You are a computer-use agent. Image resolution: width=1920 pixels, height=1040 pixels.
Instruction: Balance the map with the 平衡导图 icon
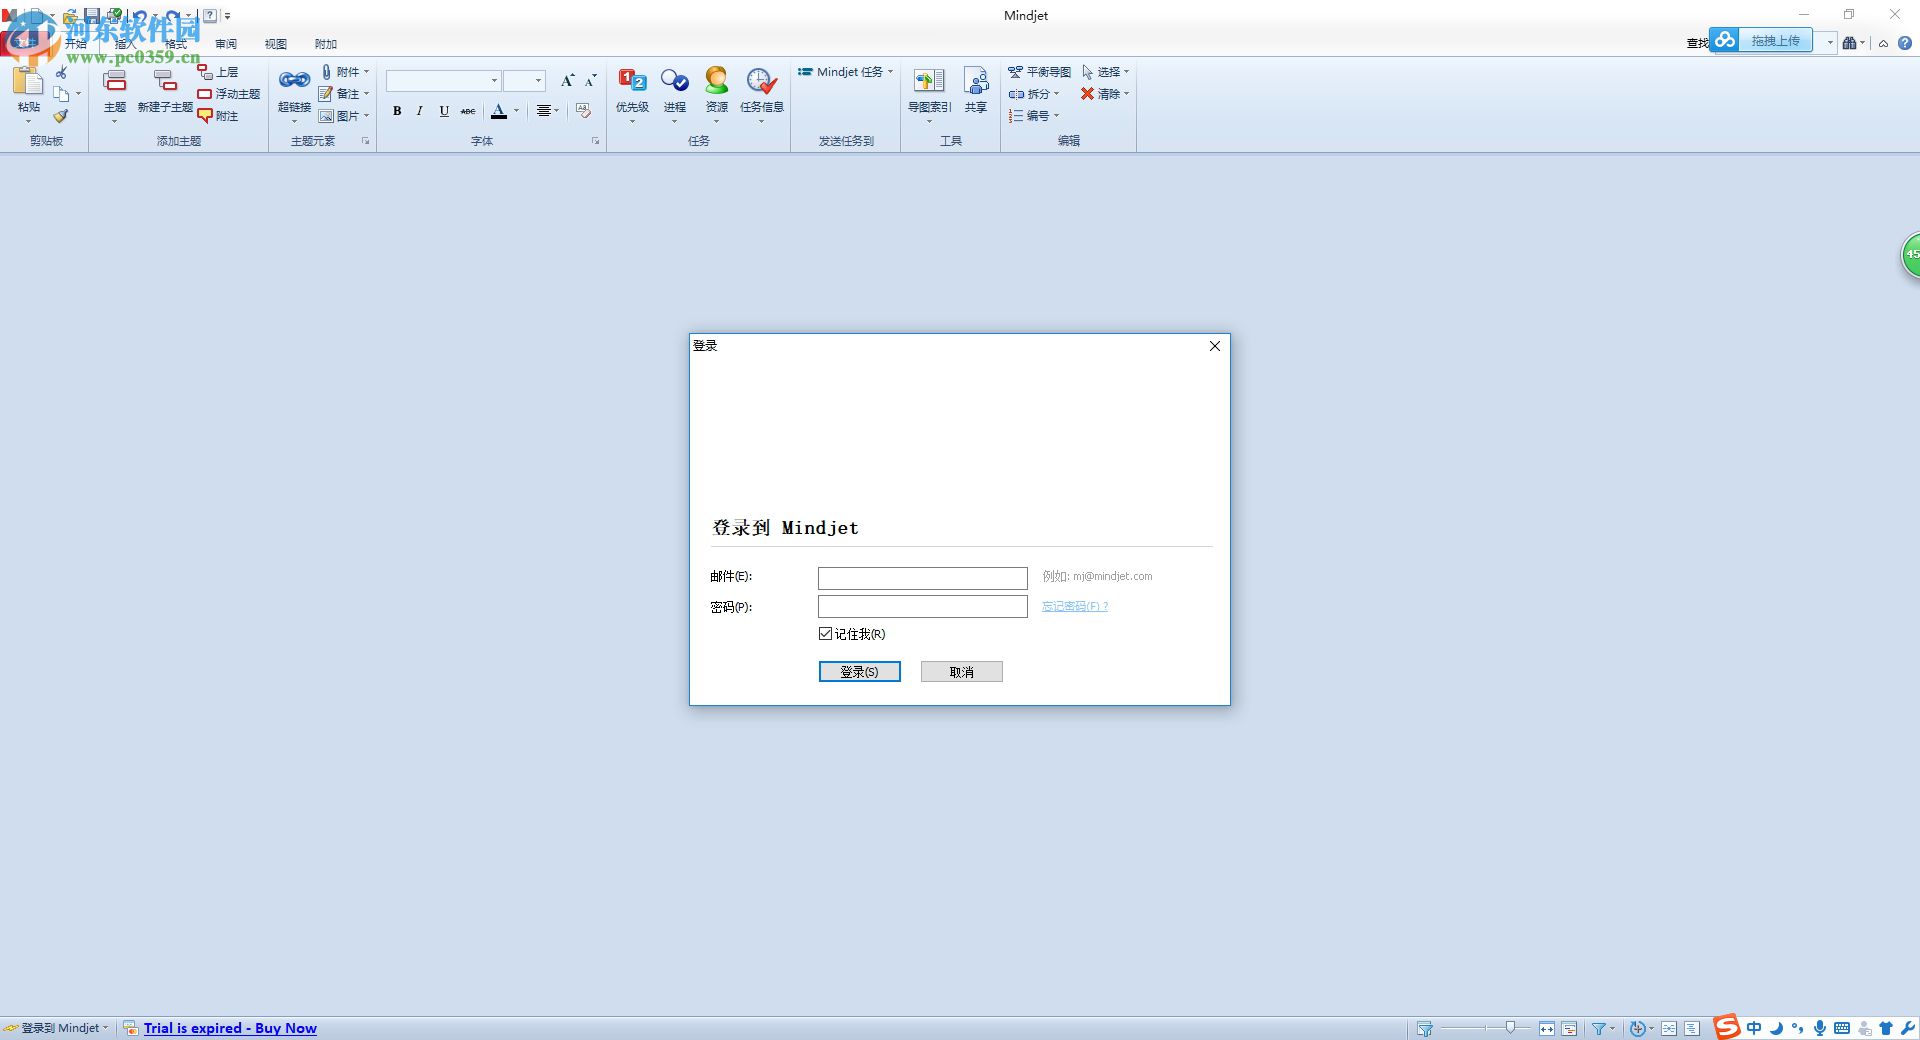1040,71
